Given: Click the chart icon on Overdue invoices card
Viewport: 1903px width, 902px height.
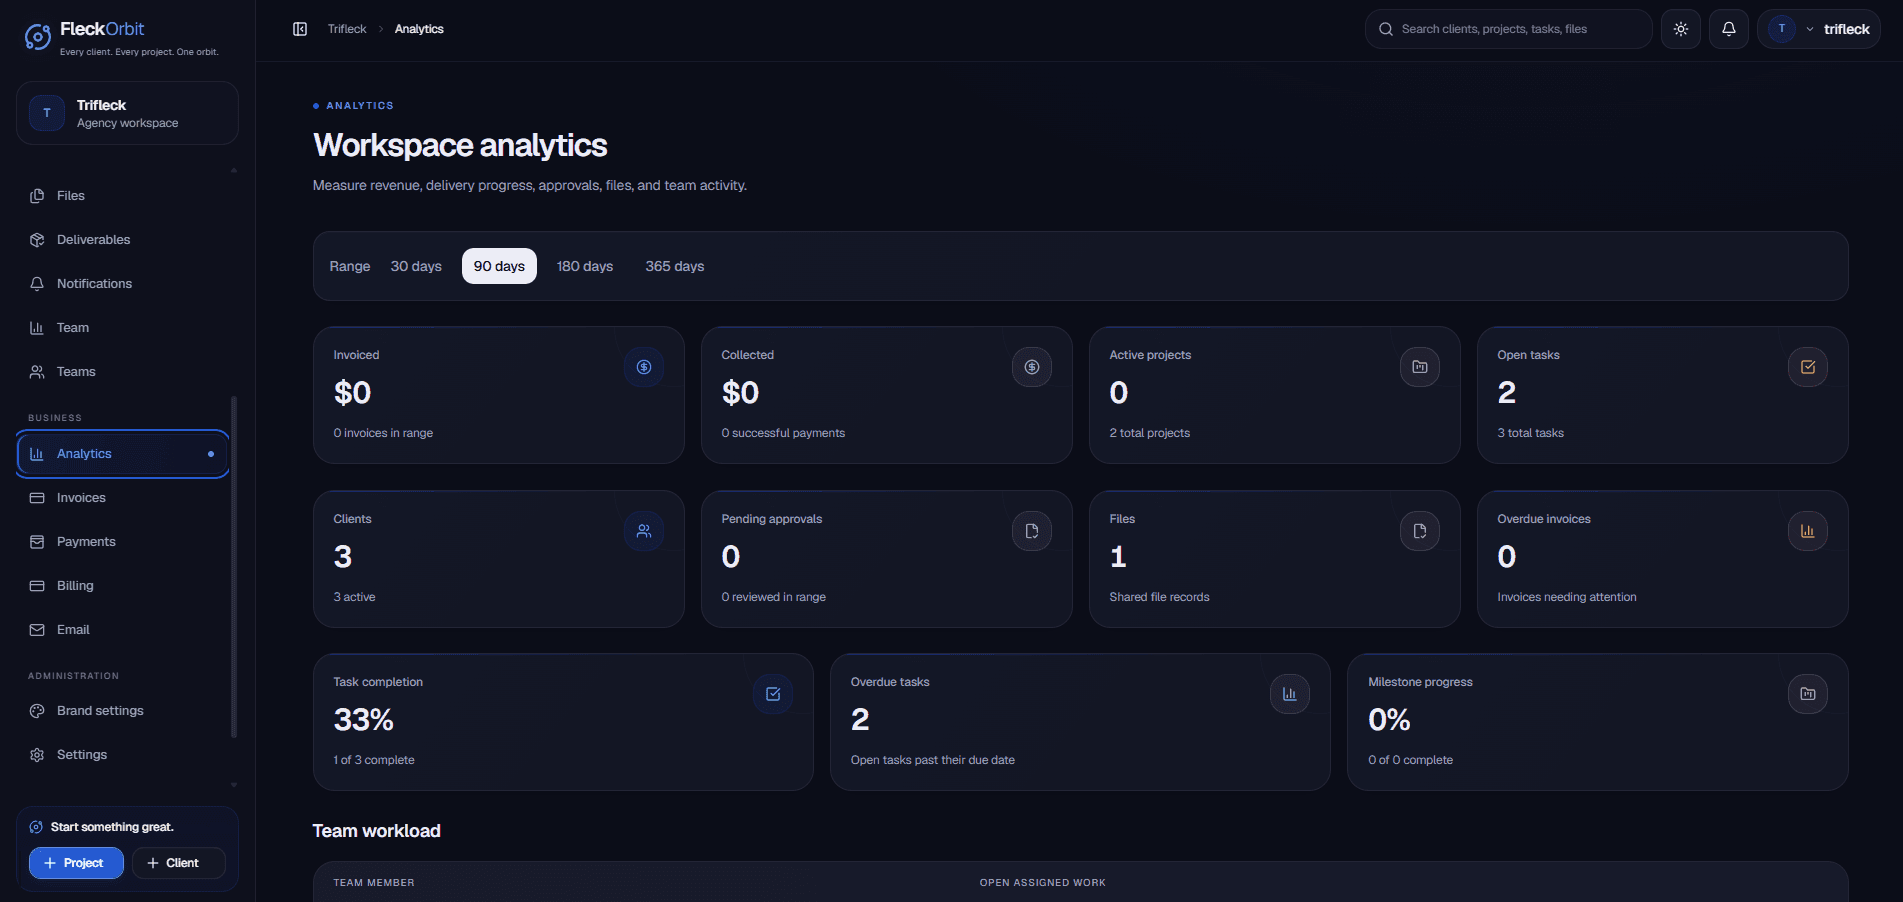Looking at the screenshot, I should point(1808,531).
